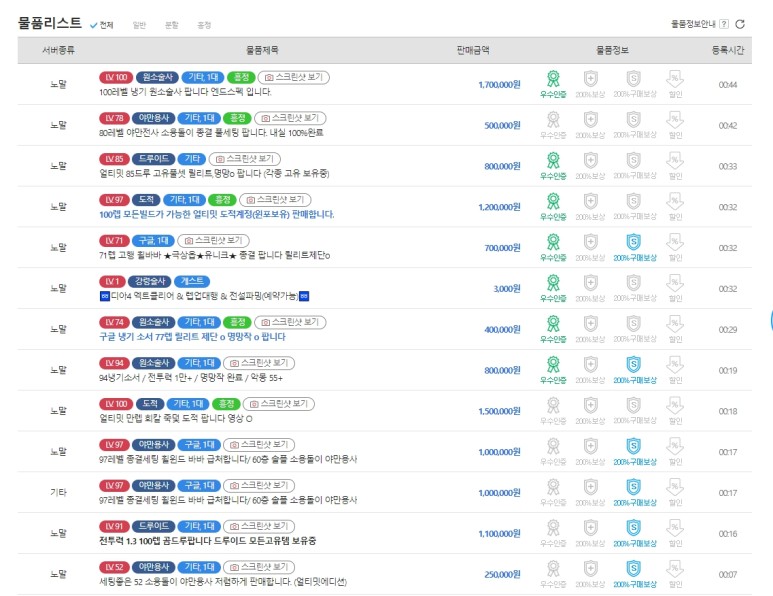
Task: Open listing '얼티밋 만렙 회칼 죽덫 도적 팝니다'
Action: pyautogui.click(x=176, y=419)
